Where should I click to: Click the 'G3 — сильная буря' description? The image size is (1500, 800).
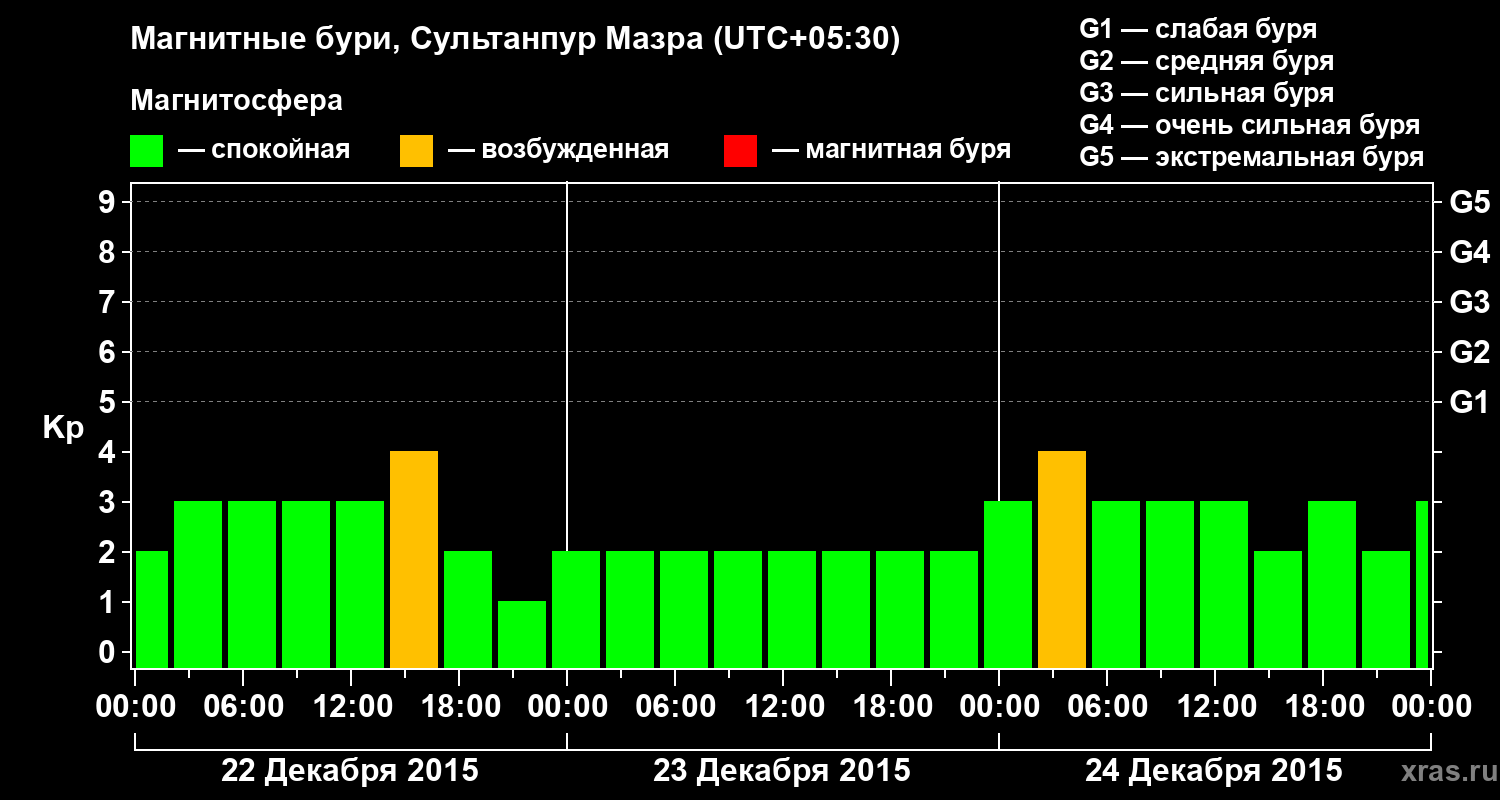point(1207,92)
